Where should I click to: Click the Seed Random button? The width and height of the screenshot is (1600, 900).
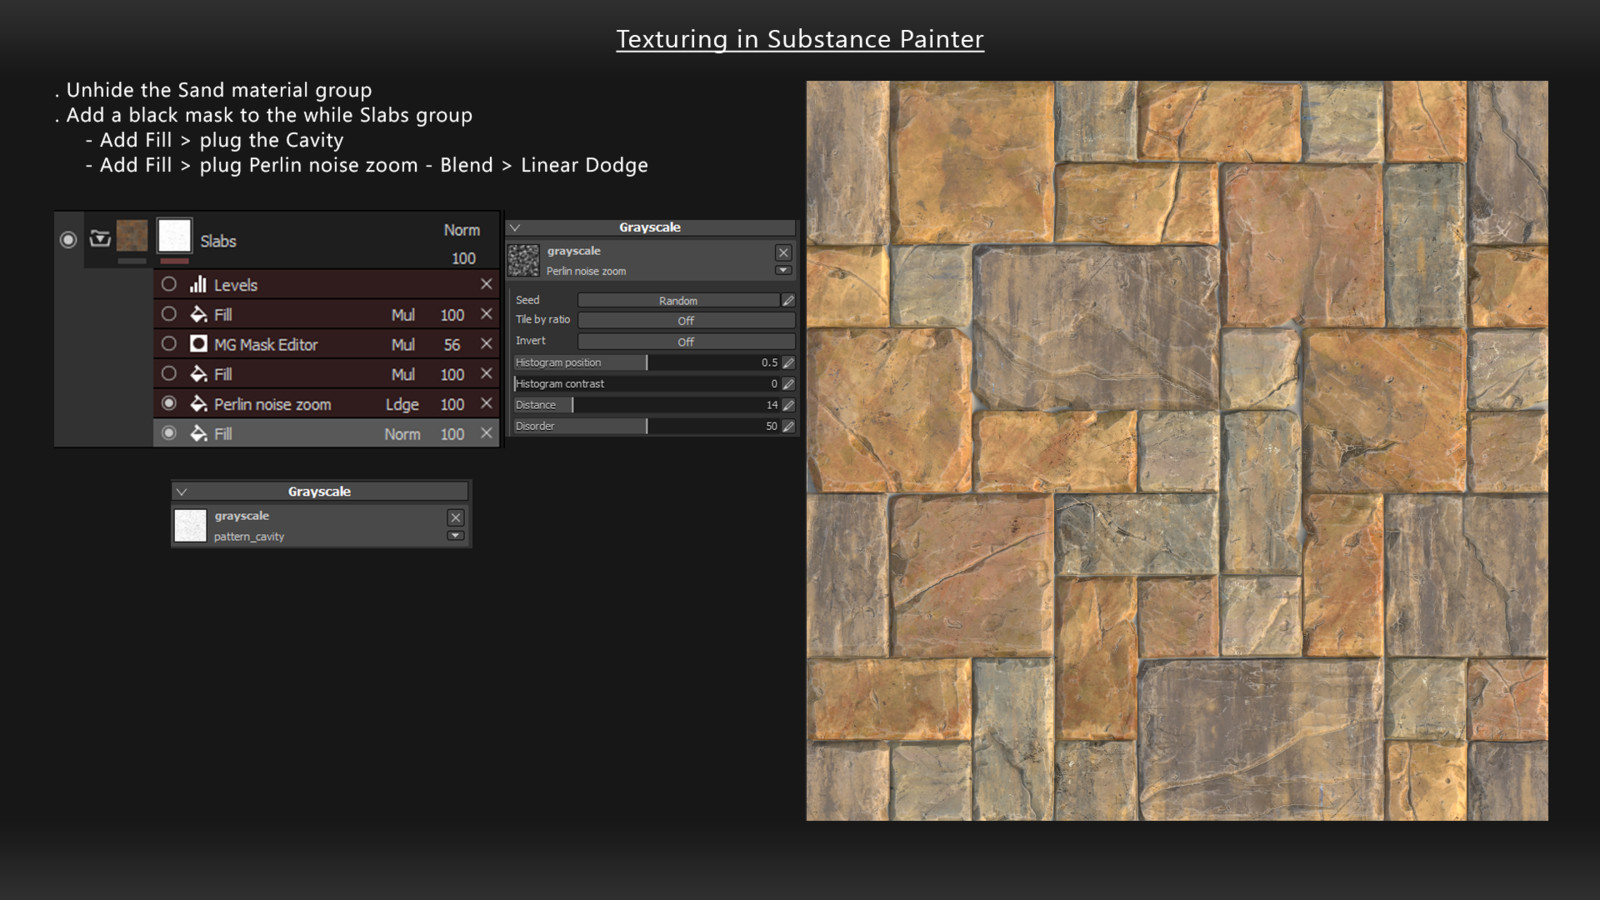(x=678, y=300)
